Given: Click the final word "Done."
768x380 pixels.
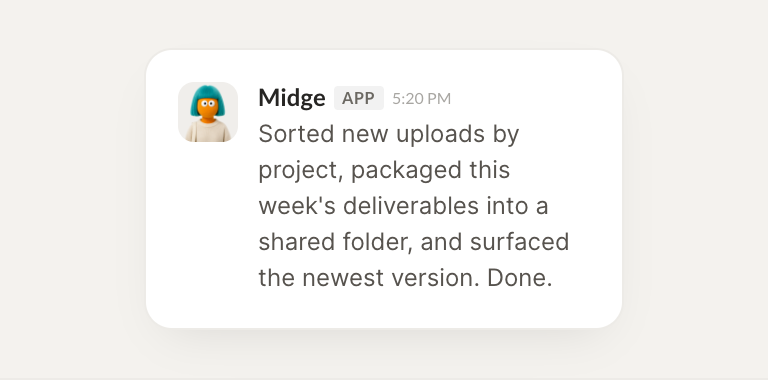Looking at the screenshot, I should [x=520, y=278].
